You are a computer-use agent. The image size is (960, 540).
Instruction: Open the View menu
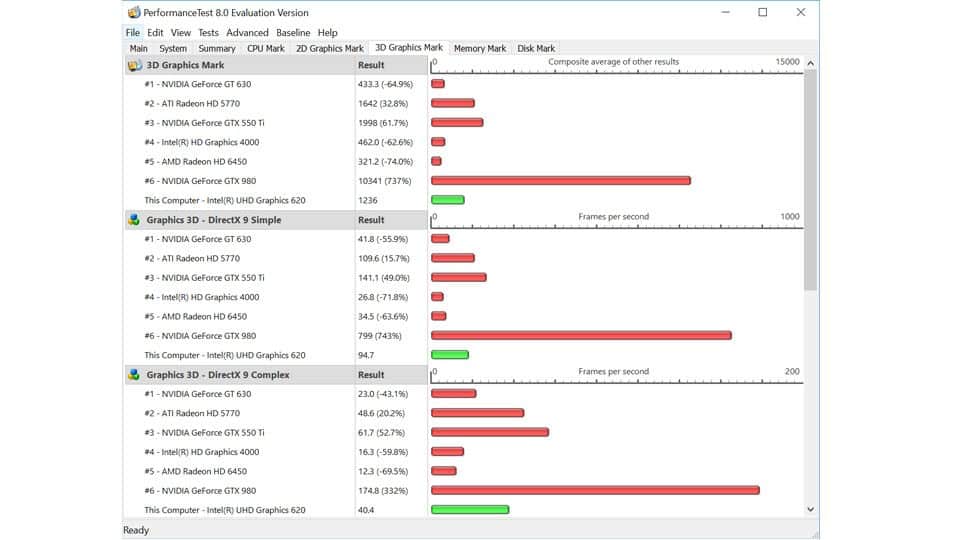(181, 32)
